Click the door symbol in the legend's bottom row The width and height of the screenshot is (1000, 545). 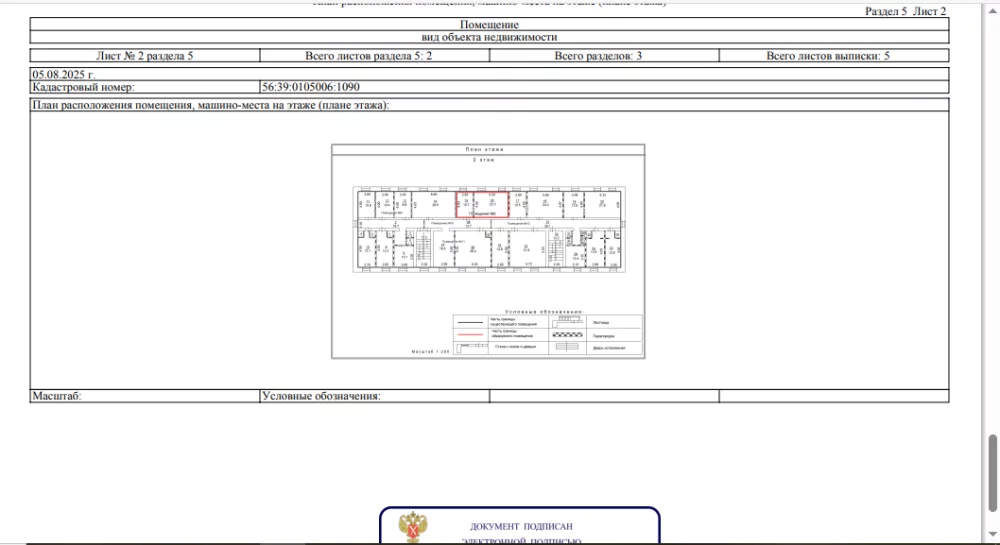568,347
